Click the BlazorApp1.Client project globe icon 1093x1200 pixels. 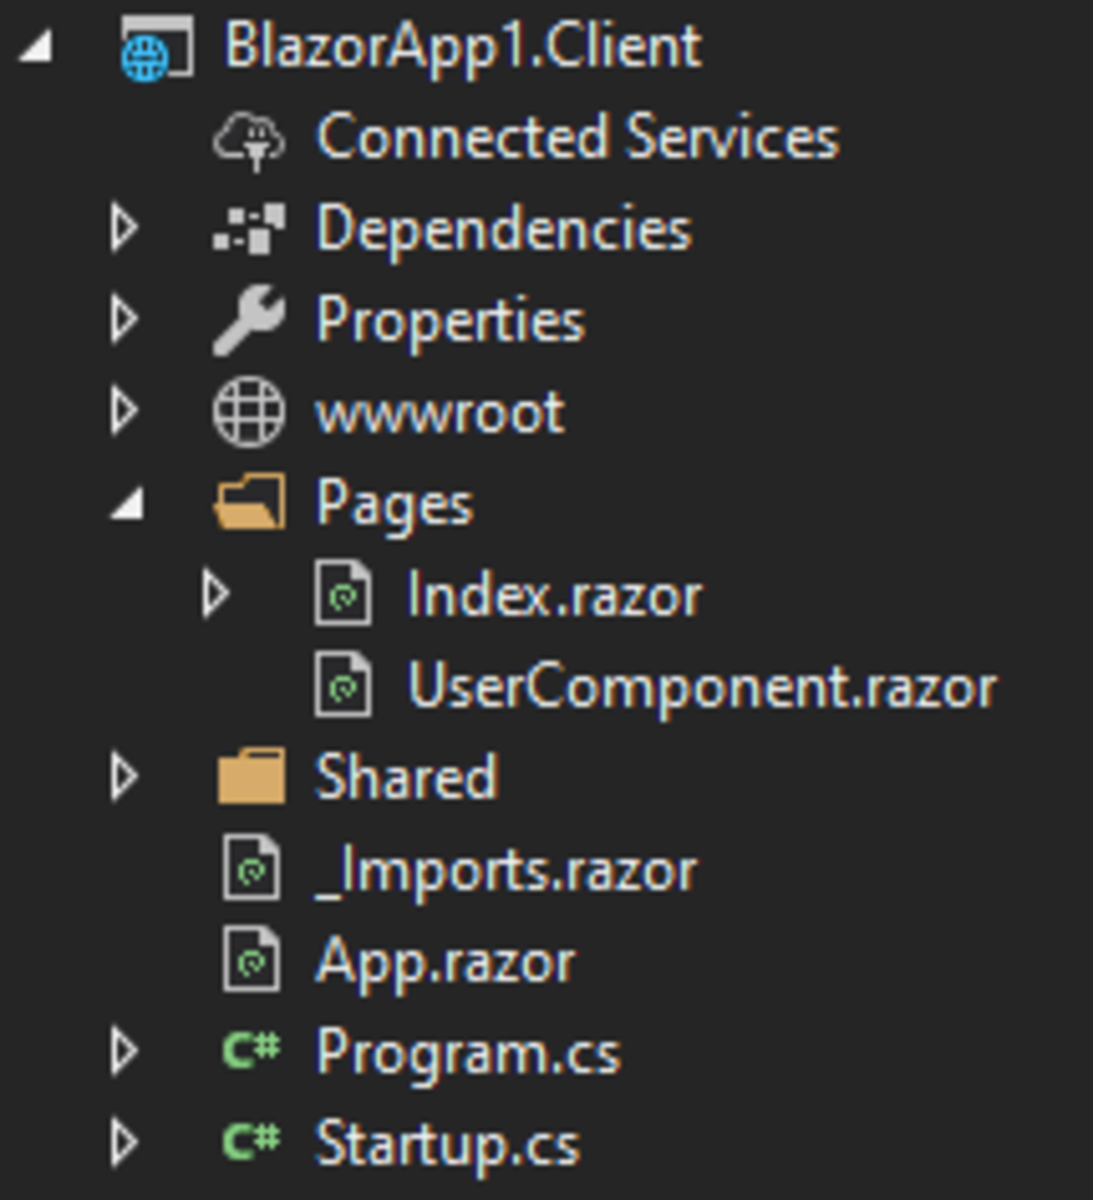point(156,48)
